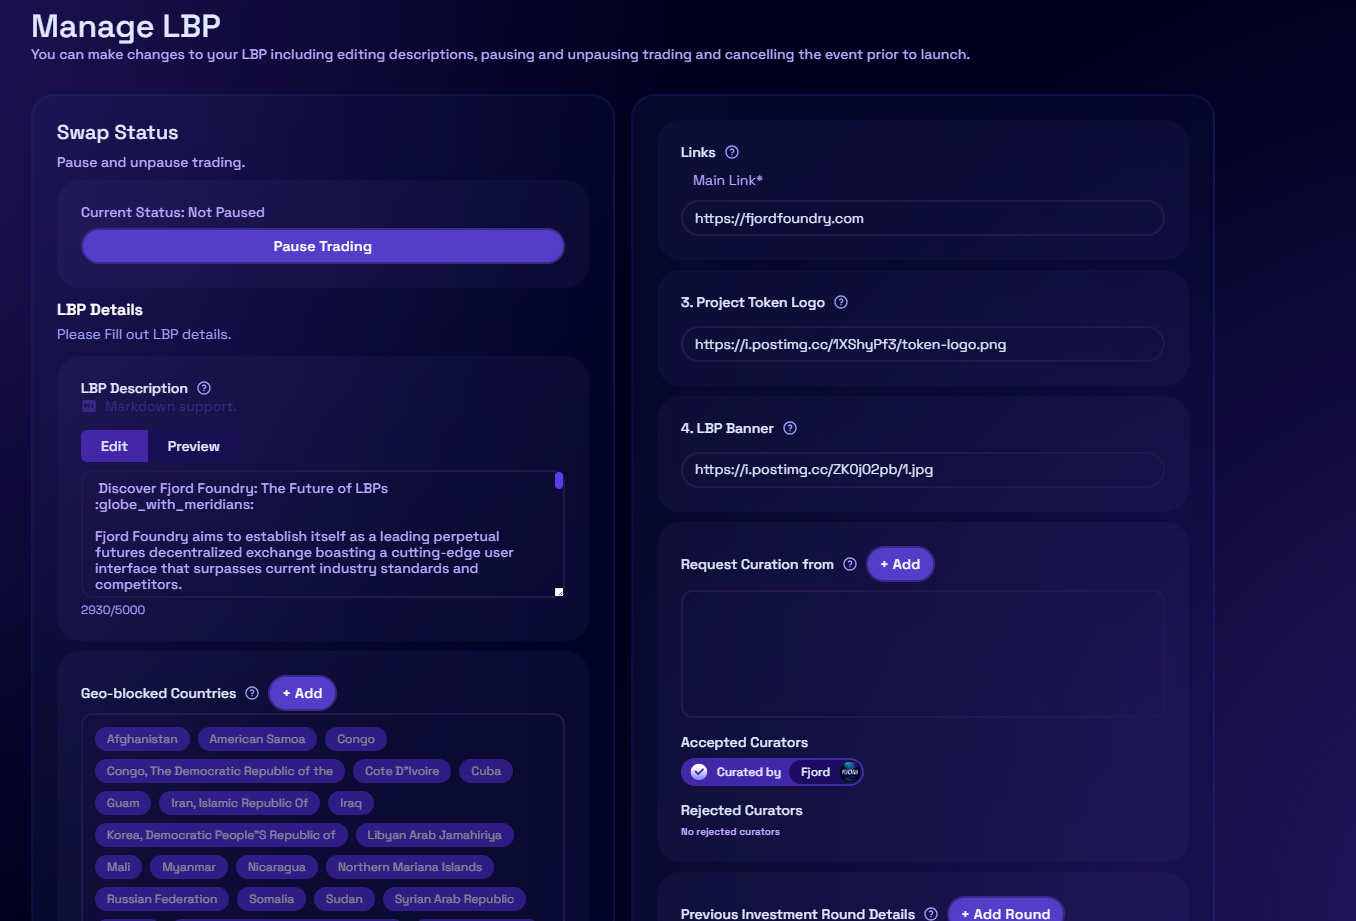Select the Russian Federation country tag
1356x921 pixels.
click(162, 899)
